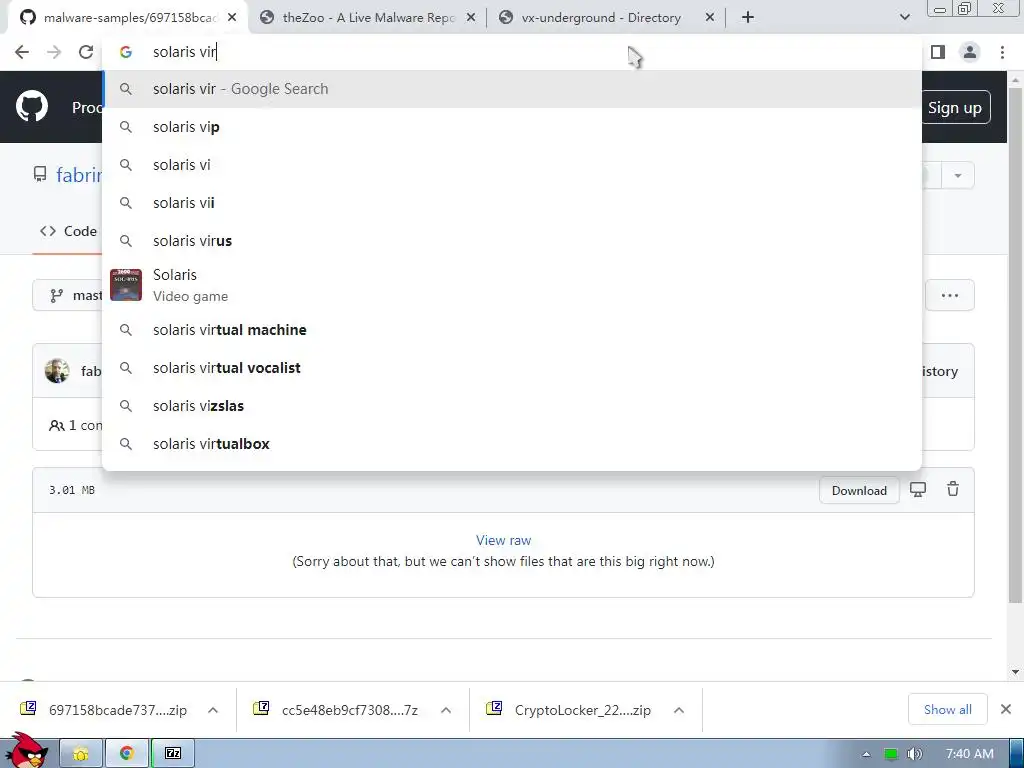Expand the tab search chevron
Viewport: 1024px width, 768px height.
coord(904,18)
